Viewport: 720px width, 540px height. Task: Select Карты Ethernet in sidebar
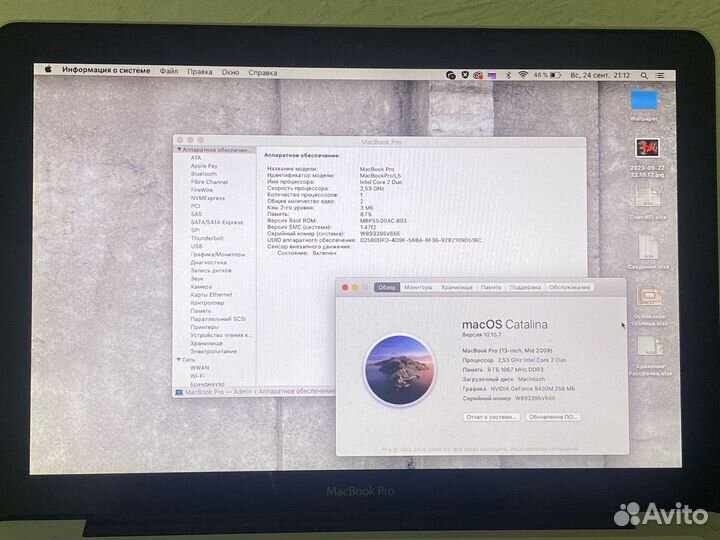pos(211,294)
